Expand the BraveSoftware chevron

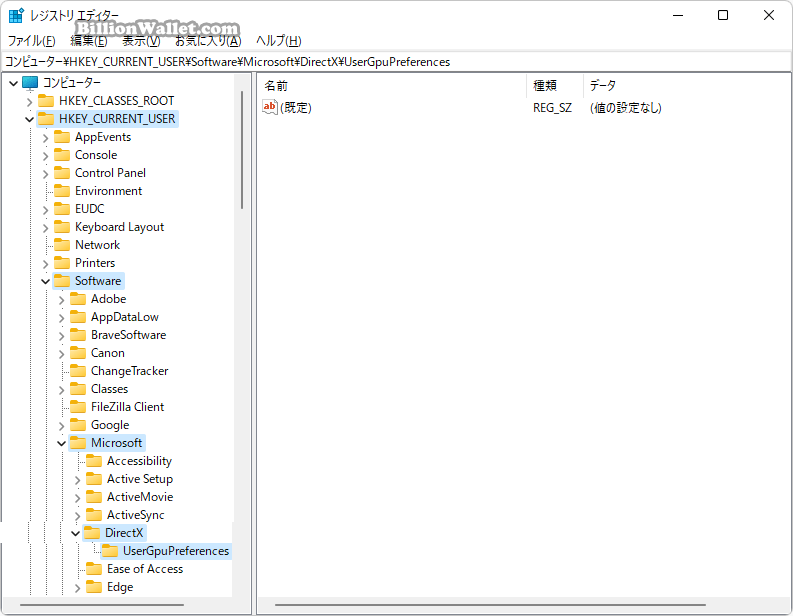62,335
